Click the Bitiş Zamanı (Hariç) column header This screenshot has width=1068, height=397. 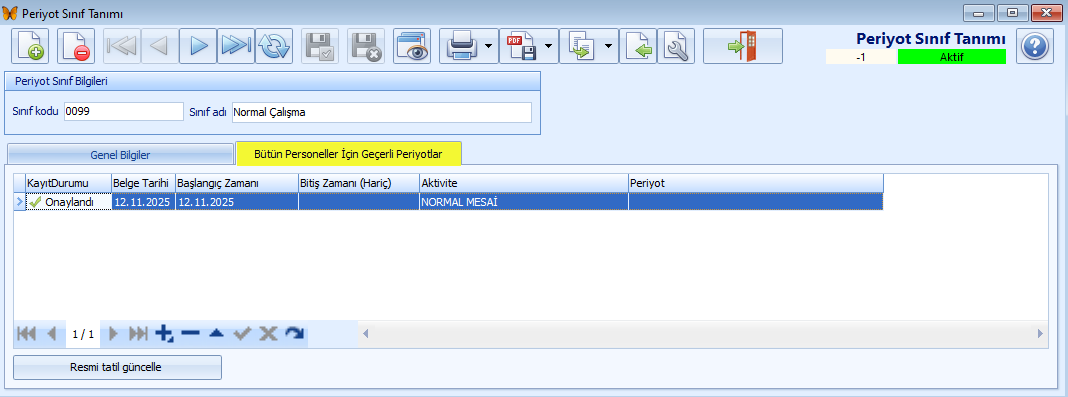click(358, 183)
